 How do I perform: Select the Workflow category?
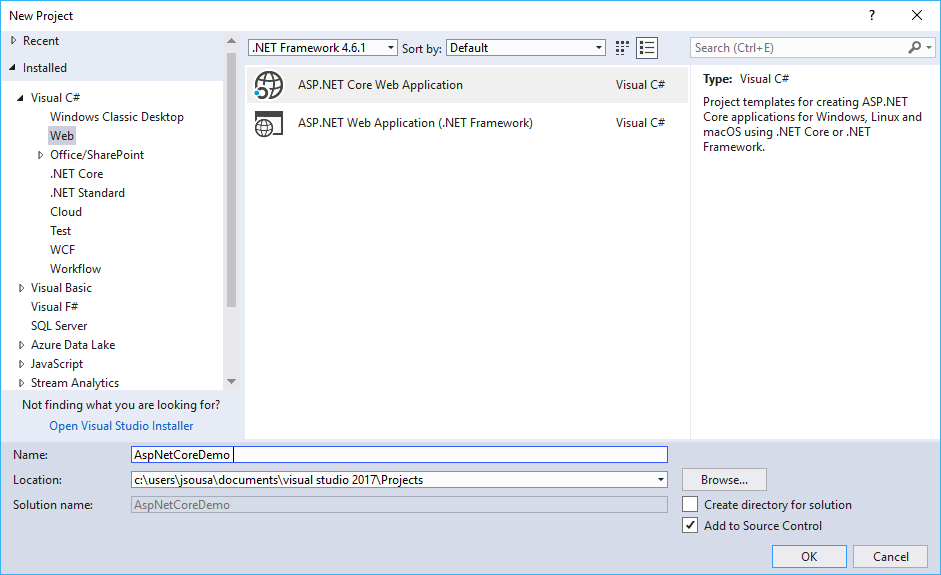pyautogui.click(x=76, y=269)
